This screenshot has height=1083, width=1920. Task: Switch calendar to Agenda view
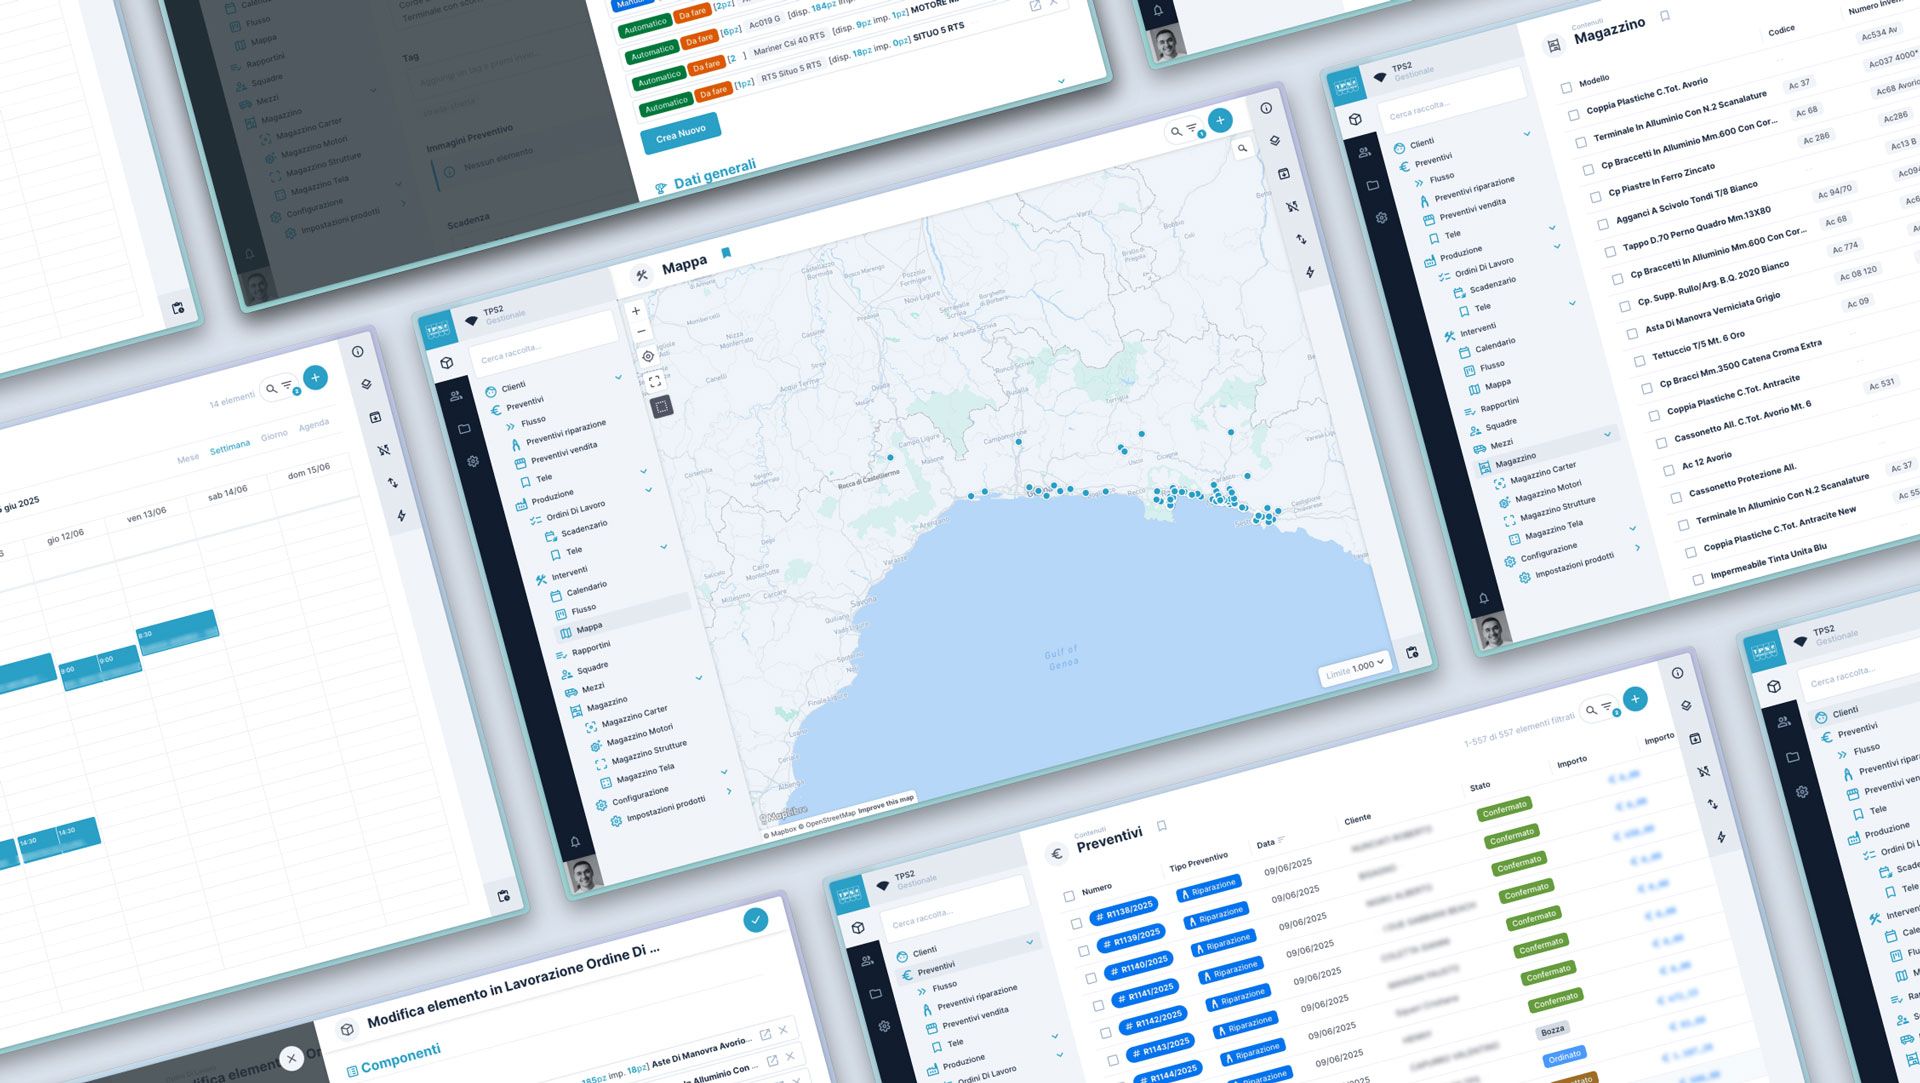tap(314, 424)
